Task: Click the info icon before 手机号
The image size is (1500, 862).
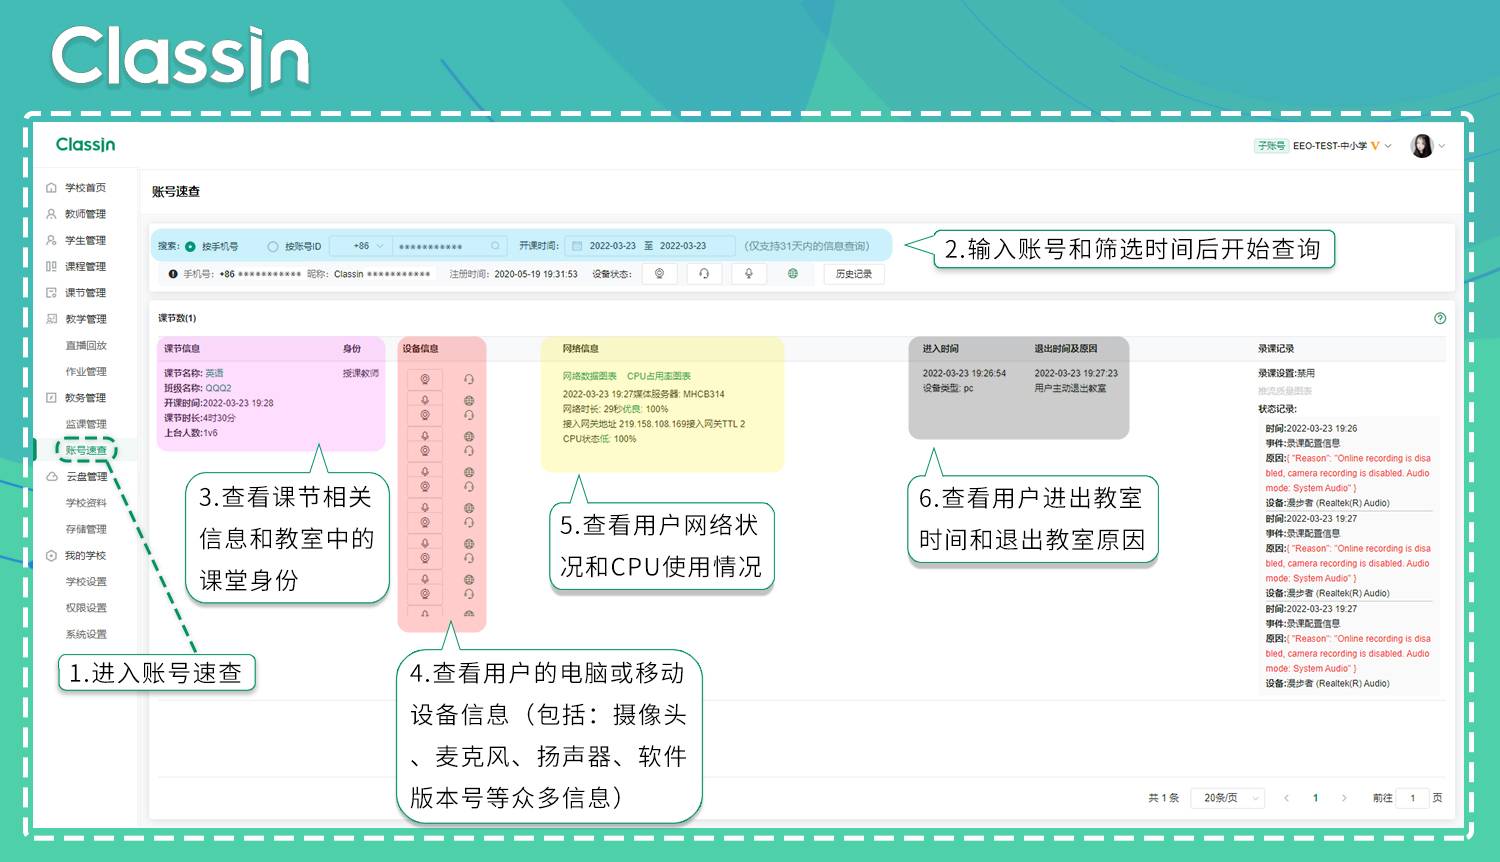Action: [173, 274]
